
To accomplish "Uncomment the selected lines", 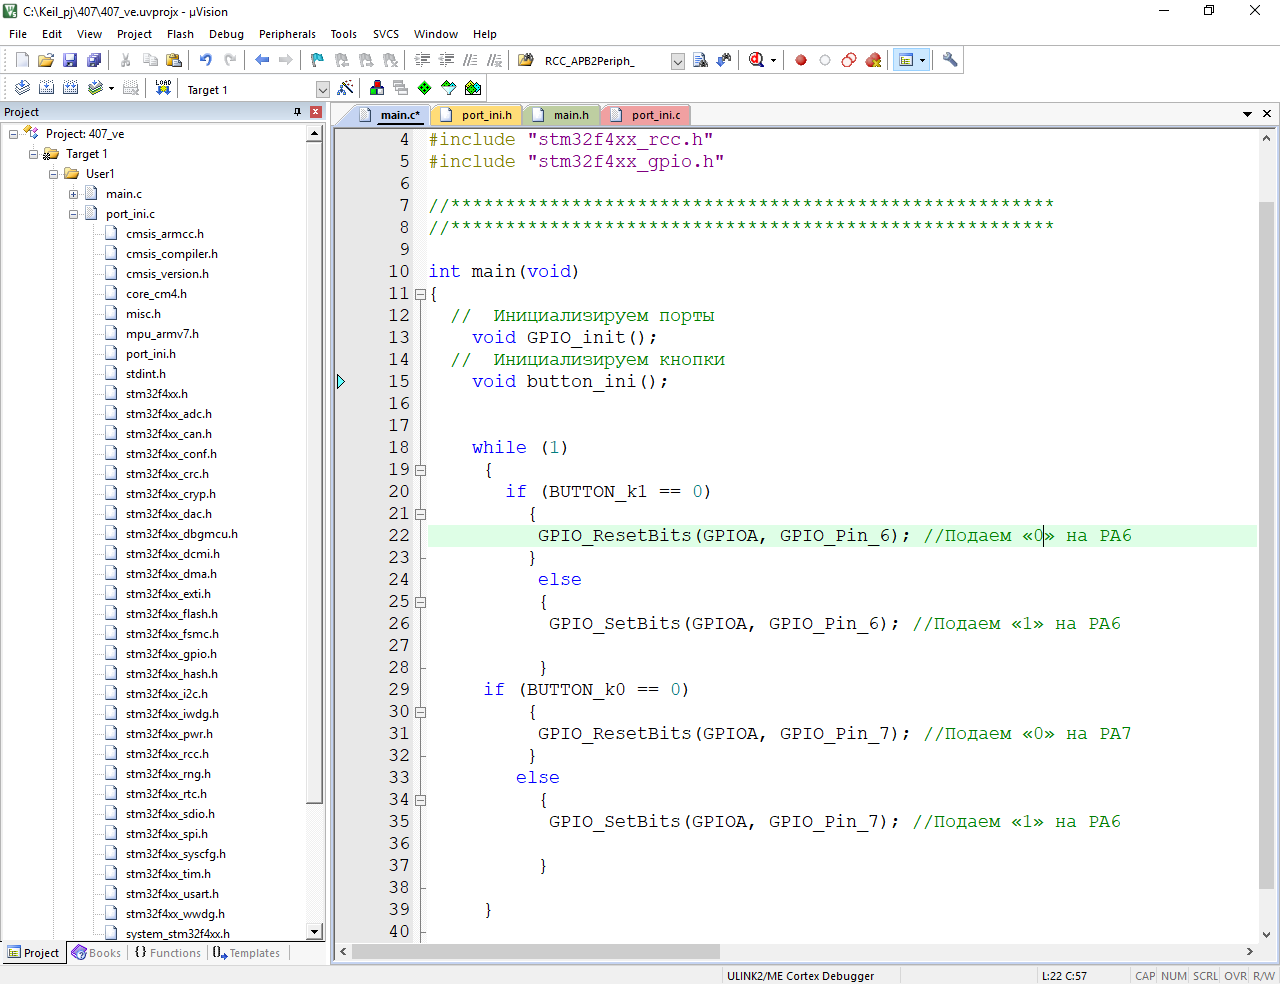I will [494, 60].
